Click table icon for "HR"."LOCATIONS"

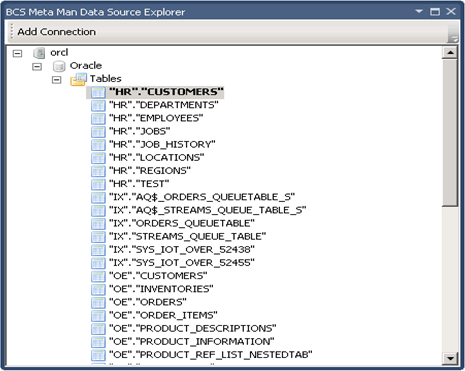tap(98, 158)
